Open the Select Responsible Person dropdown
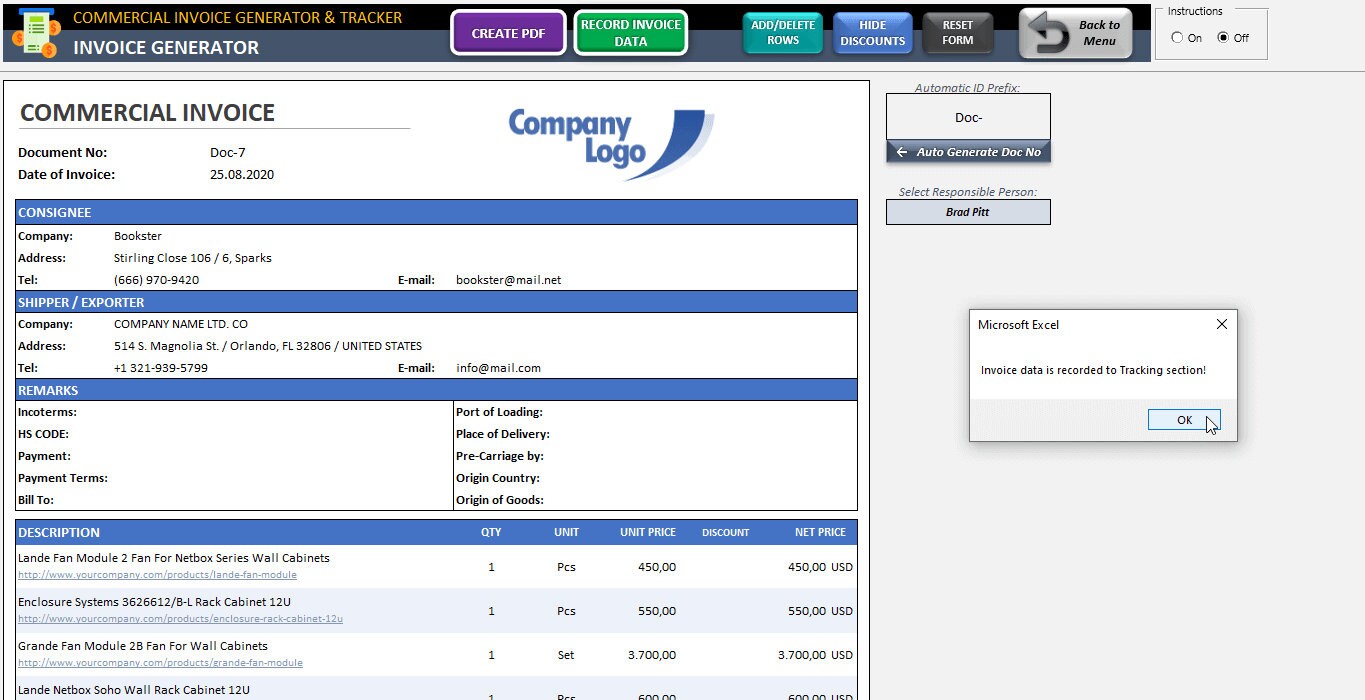 coord(967,211)
